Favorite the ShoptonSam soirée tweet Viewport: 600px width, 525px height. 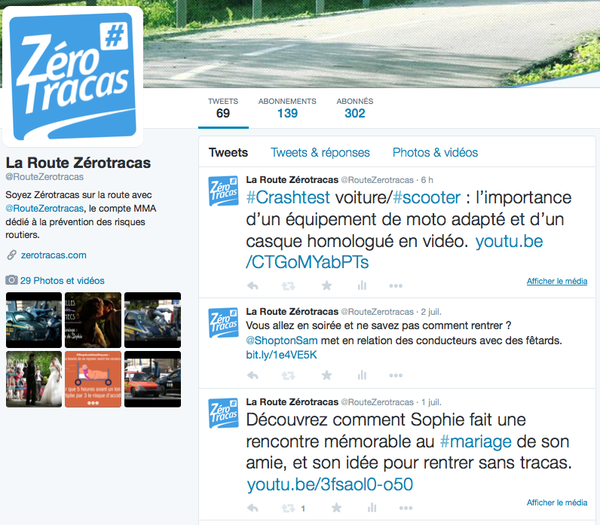pyautogui.click(x=326, y=375)
